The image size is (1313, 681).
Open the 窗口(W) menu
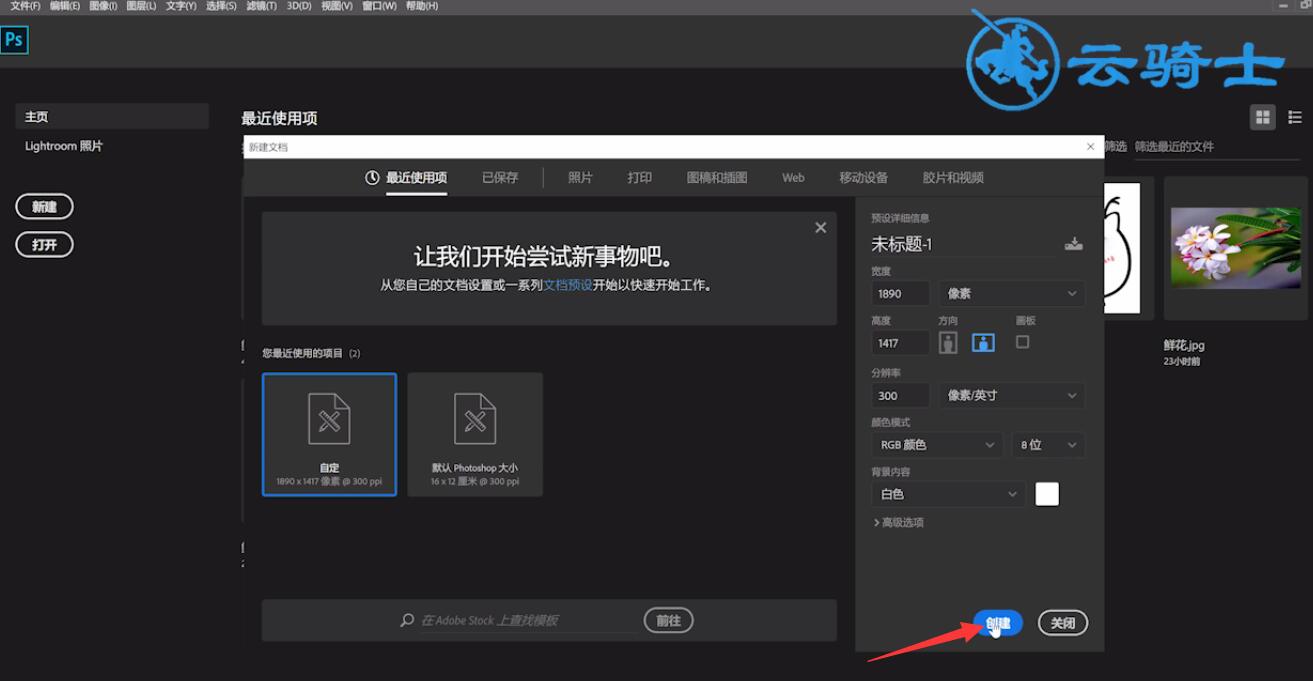click(379, 6)
